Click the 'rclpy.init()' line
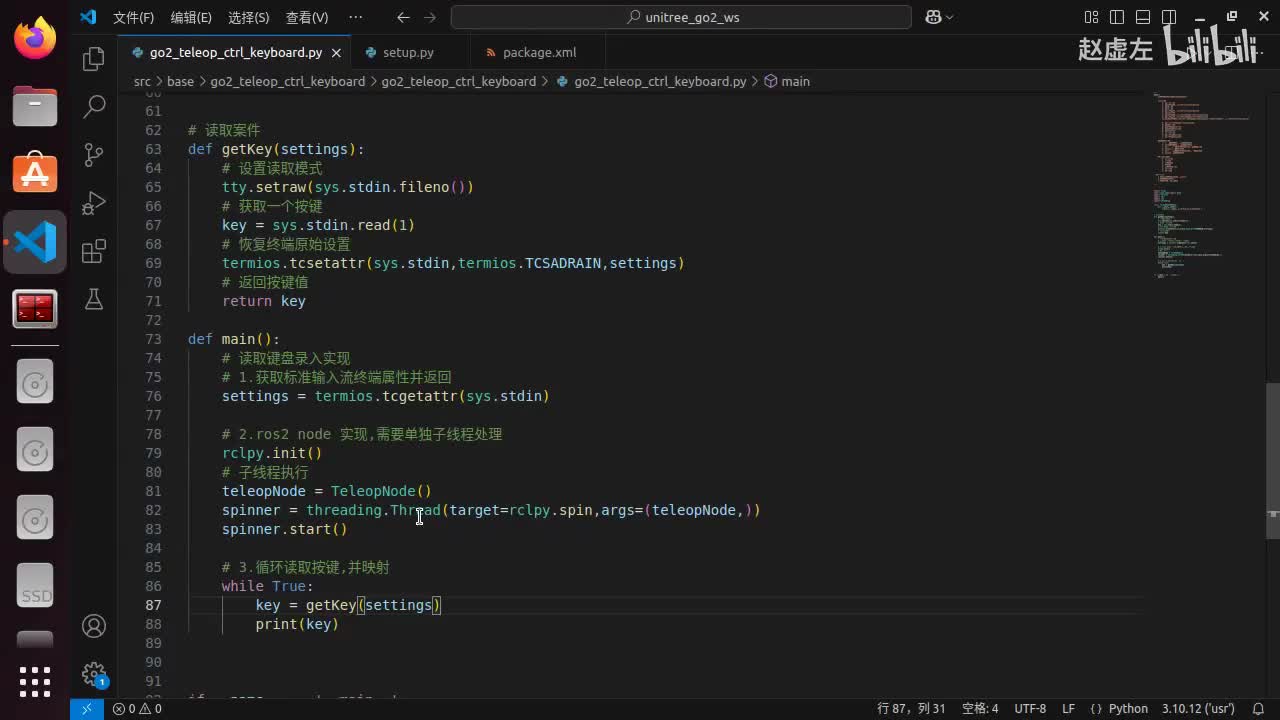 (x=272, y=453)
